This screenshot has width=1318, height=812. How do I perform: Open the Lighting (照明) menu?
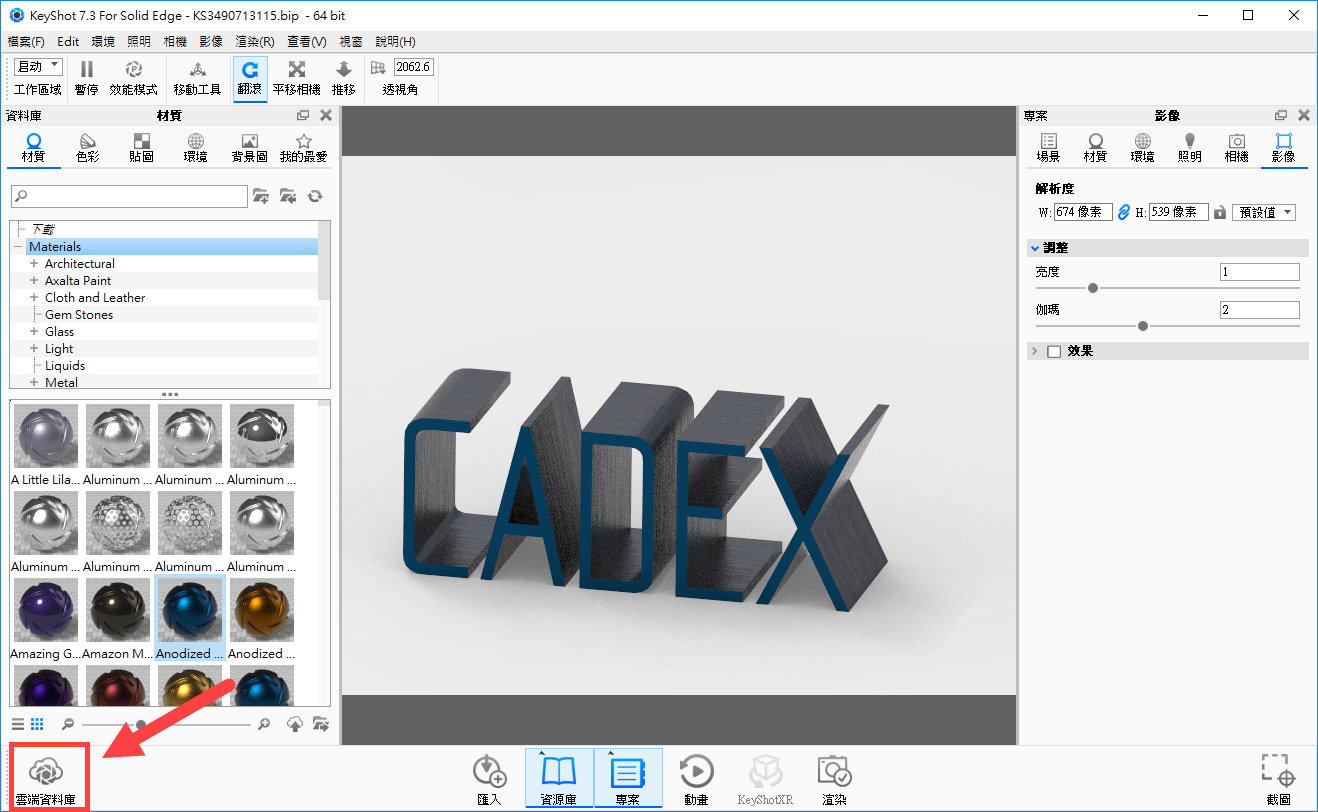[x=139, y=42]
